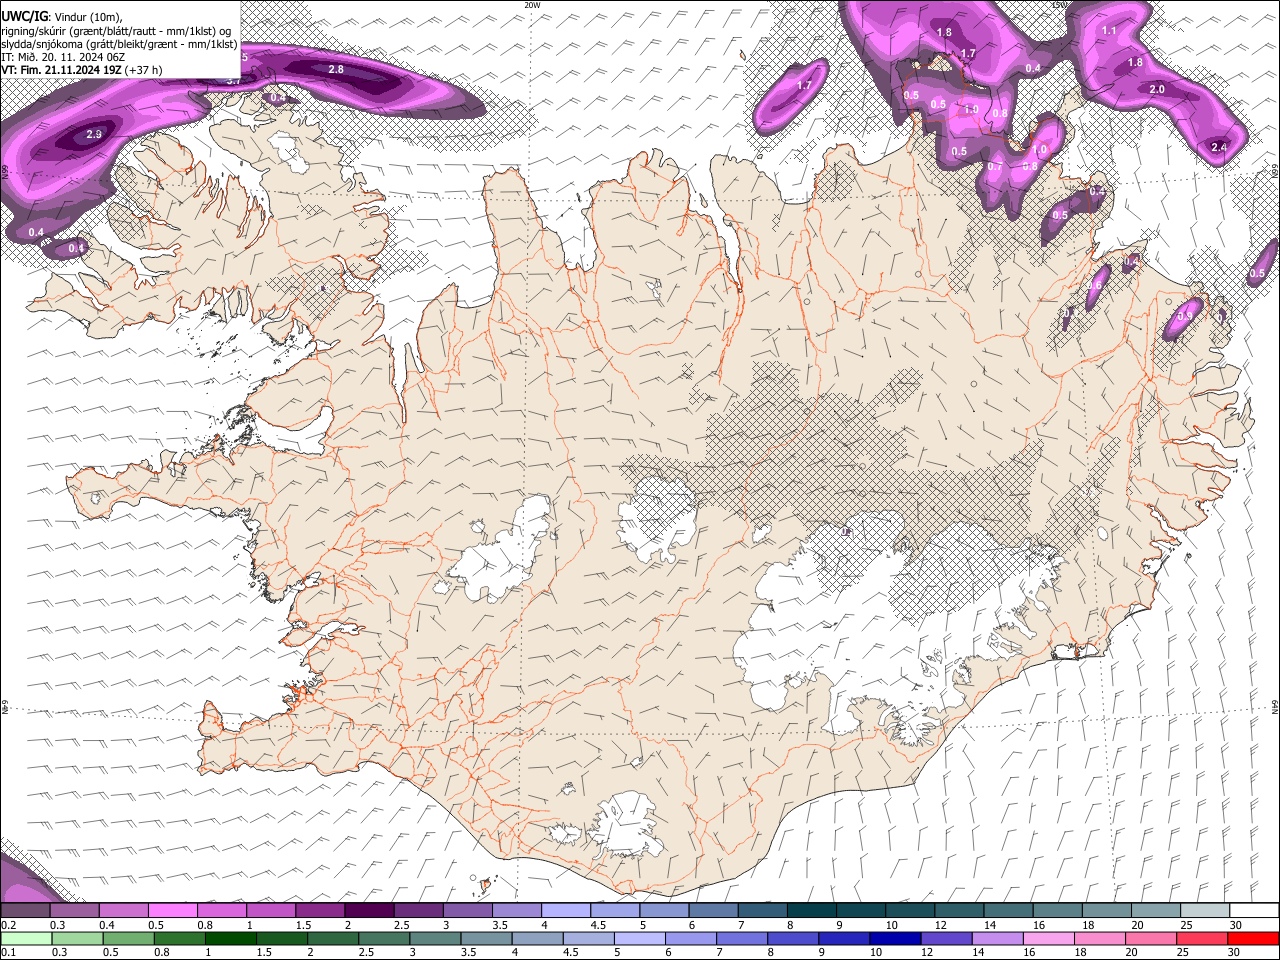Screen dimensions: 1280x960
Task: Click the 3.5 label on the purple snow scale
Action: pos(499,925)
